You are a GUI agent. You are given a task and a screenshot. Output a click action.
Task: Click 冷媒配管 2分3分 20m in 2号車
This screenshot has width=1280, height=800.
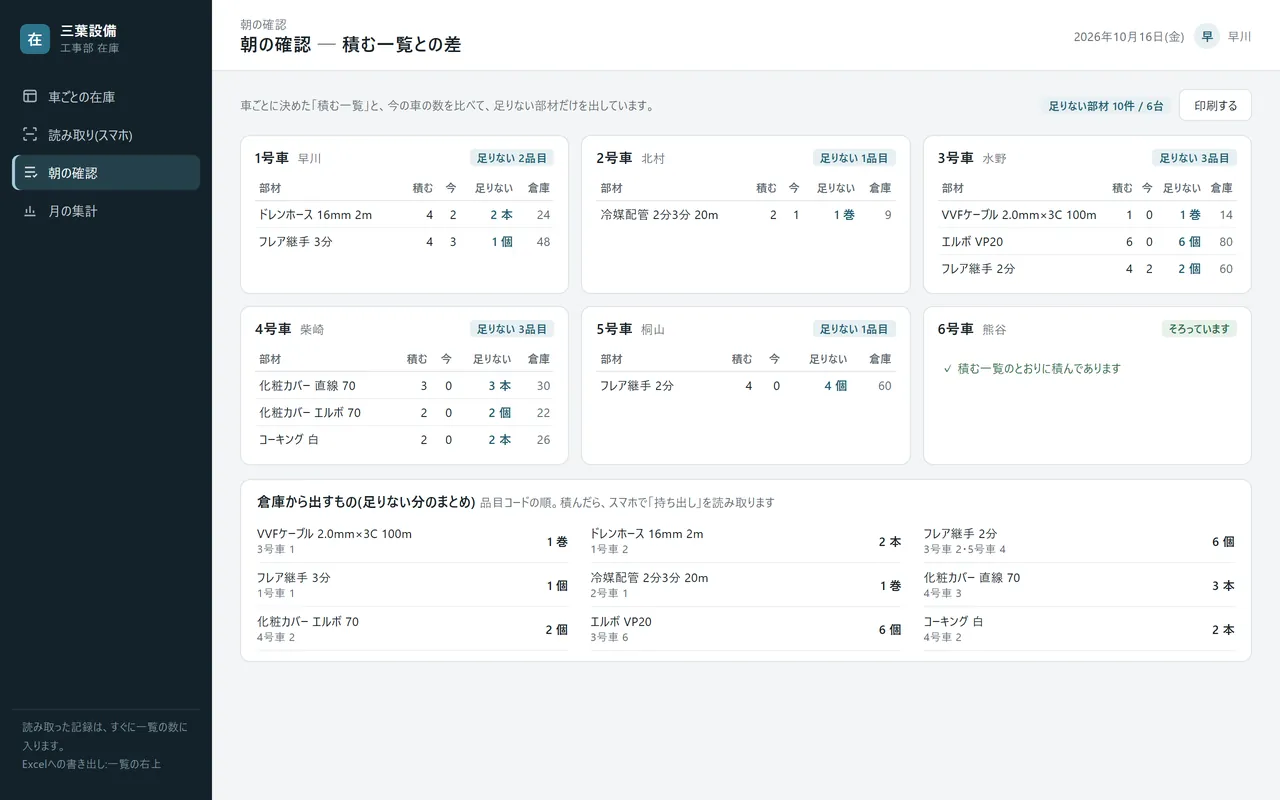click(659, 215)
